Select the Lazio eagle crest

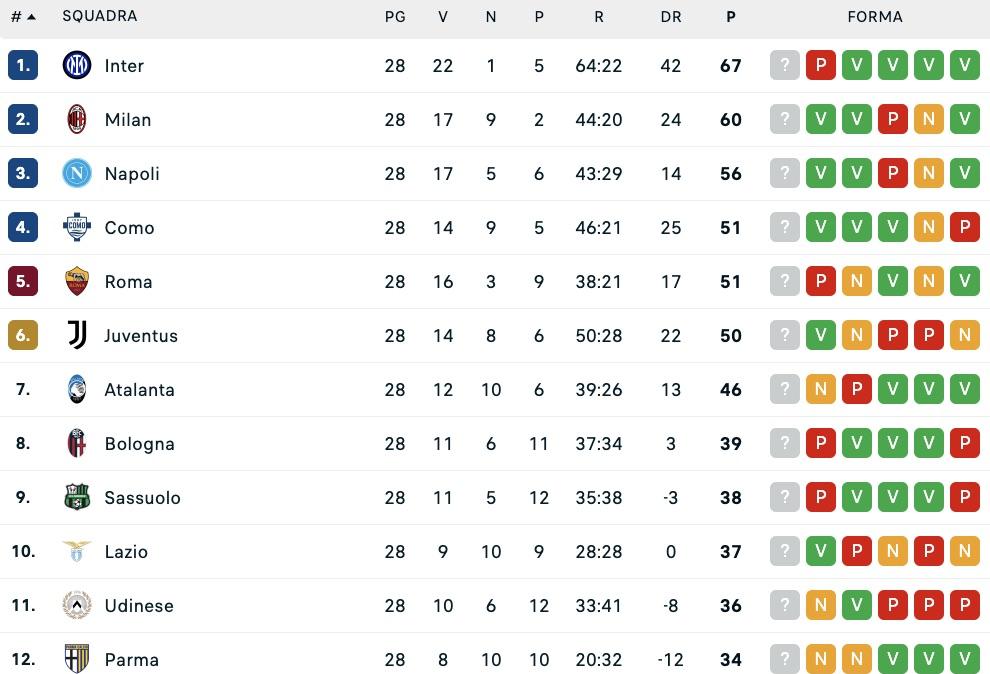tap(76, 552)
